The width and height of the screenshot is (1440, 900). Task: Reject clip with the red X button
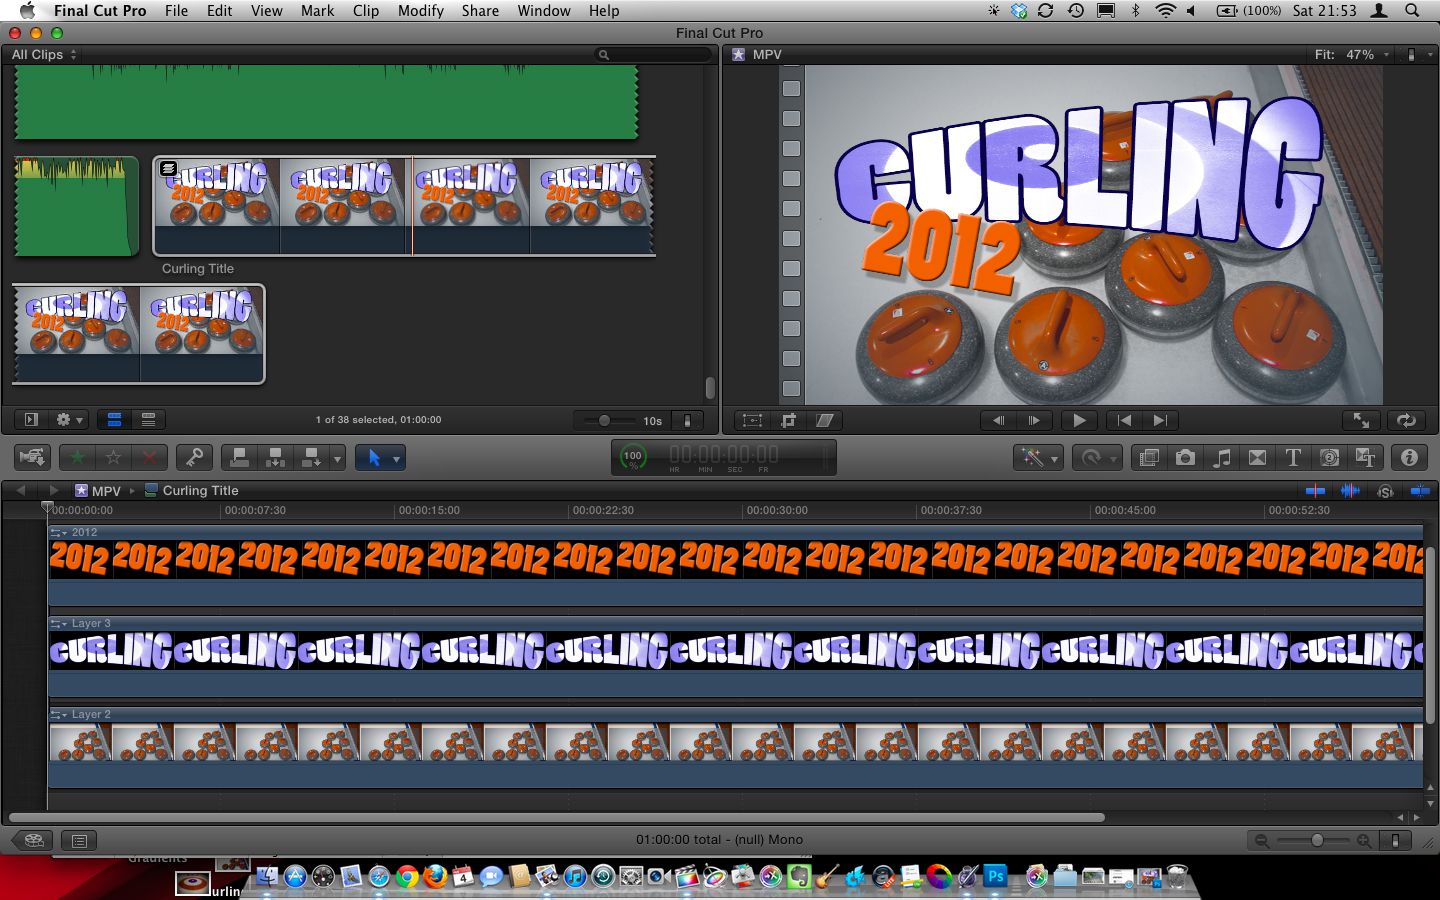coord(149,458)
